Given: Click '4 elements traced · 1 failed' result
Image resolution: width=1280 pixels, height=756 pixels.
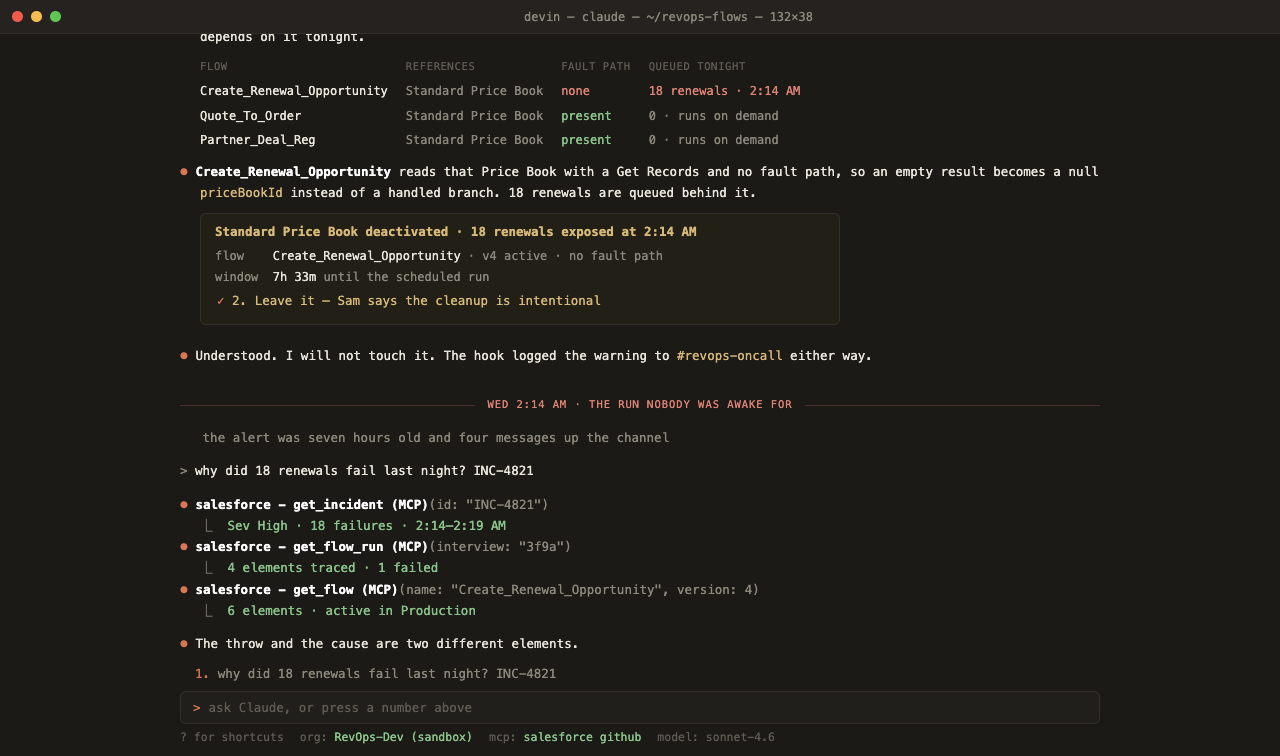Looking at the screenshot, I should [x=332, y=568].
